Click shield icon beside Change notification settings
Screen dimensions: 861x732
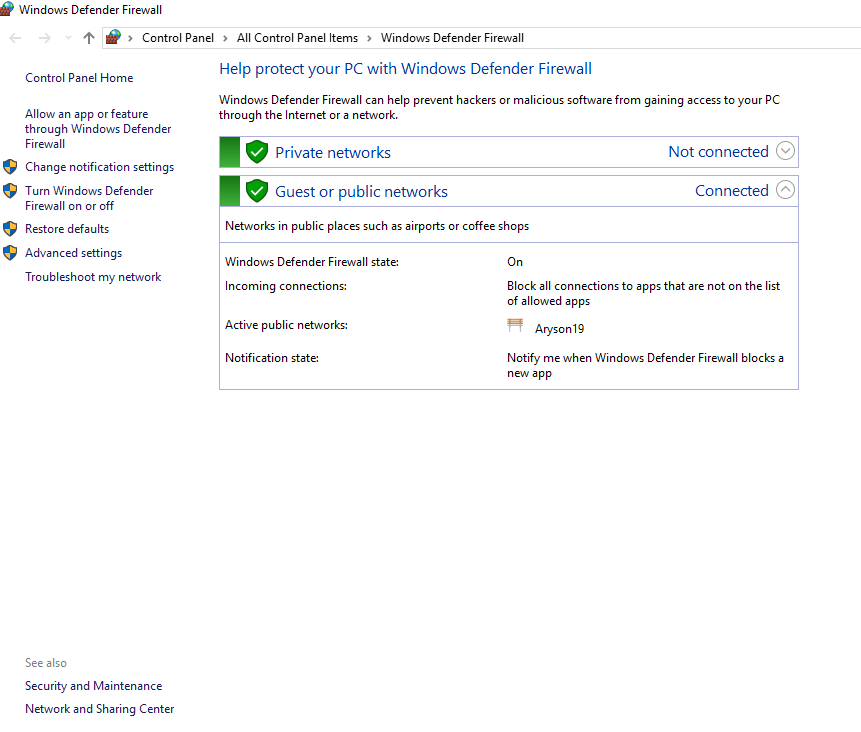click(x=10, y=166)
